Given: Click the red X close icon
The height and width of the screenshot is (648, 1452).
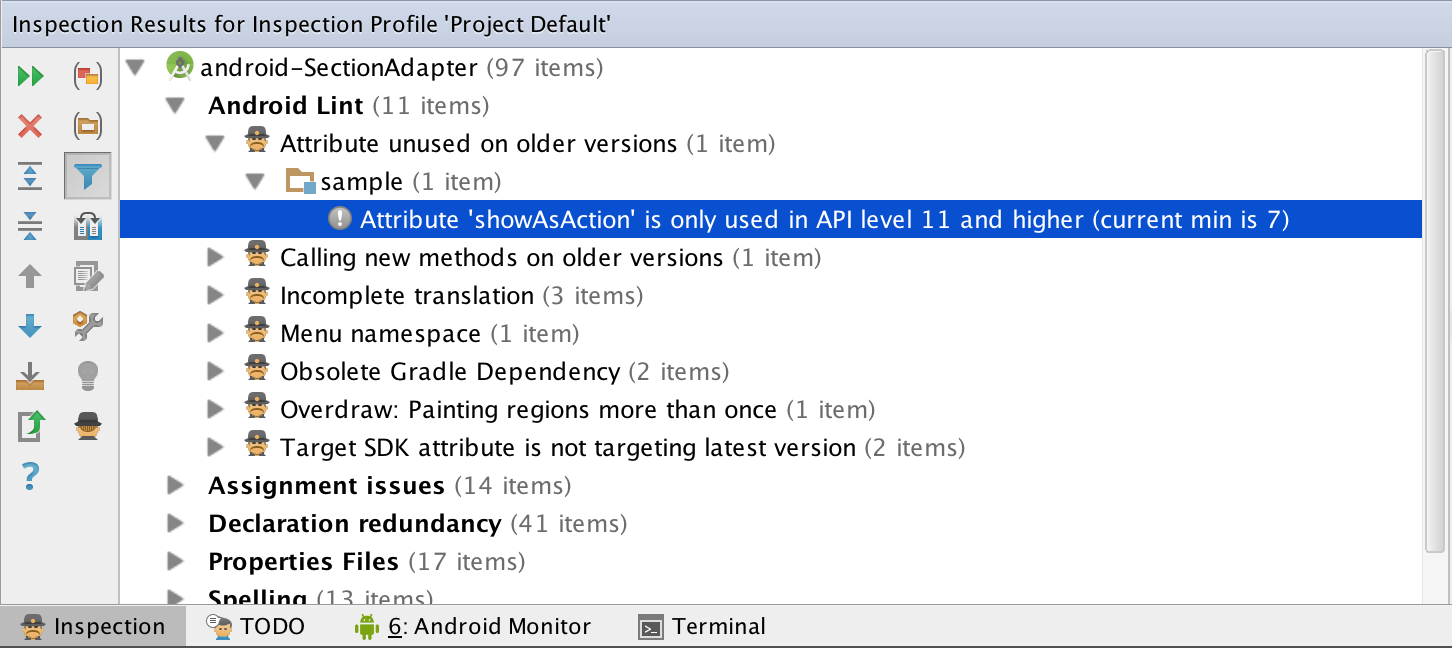Looking at the screenshot, I should click(31, 126).
